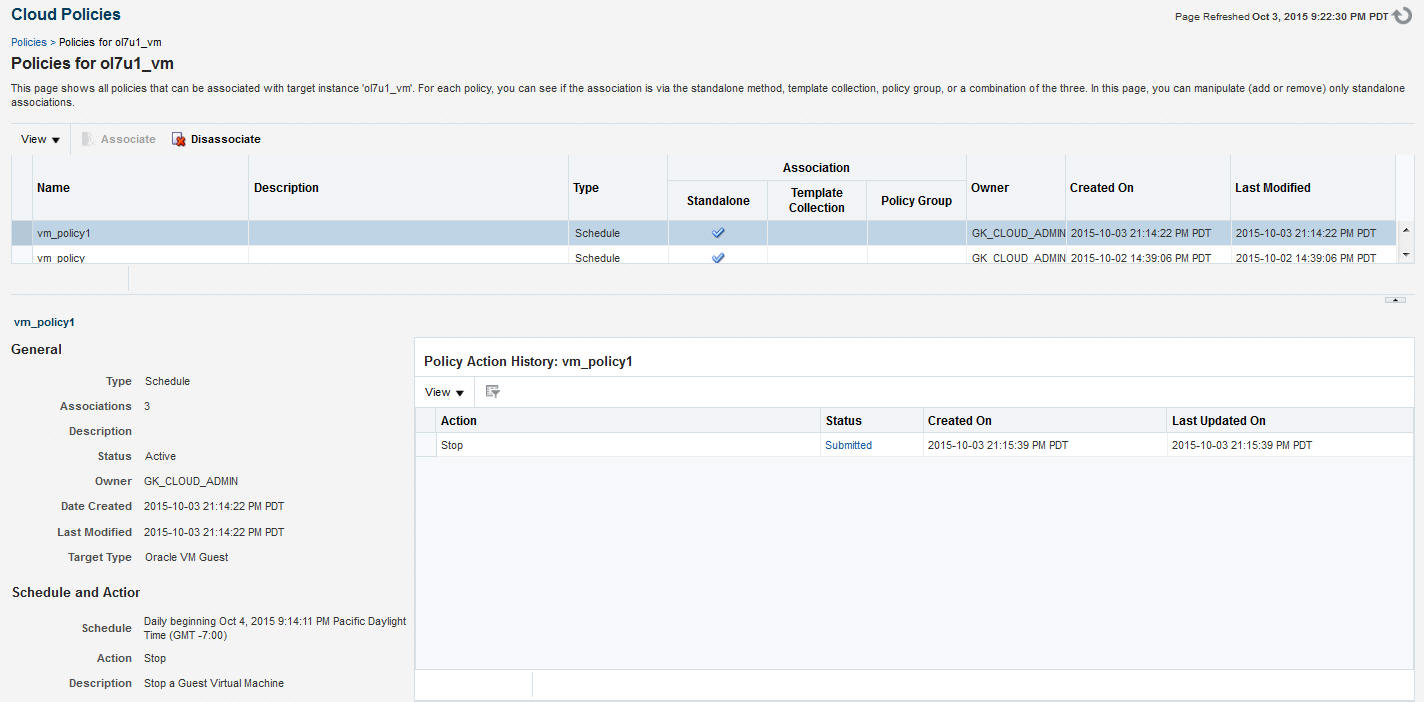Click the history row's Last Updated On cell

tap(1289, 445)
